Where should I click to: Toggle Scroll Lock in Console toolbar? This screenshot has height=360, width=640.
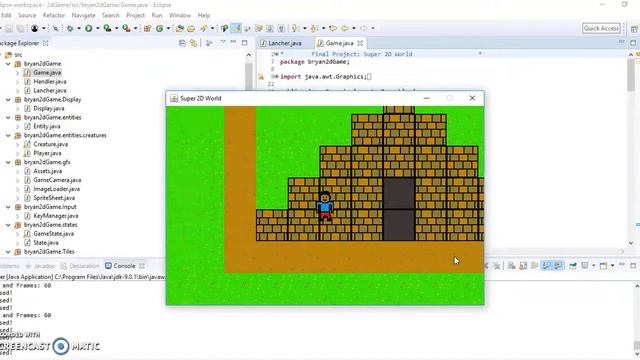pos(523,266)
